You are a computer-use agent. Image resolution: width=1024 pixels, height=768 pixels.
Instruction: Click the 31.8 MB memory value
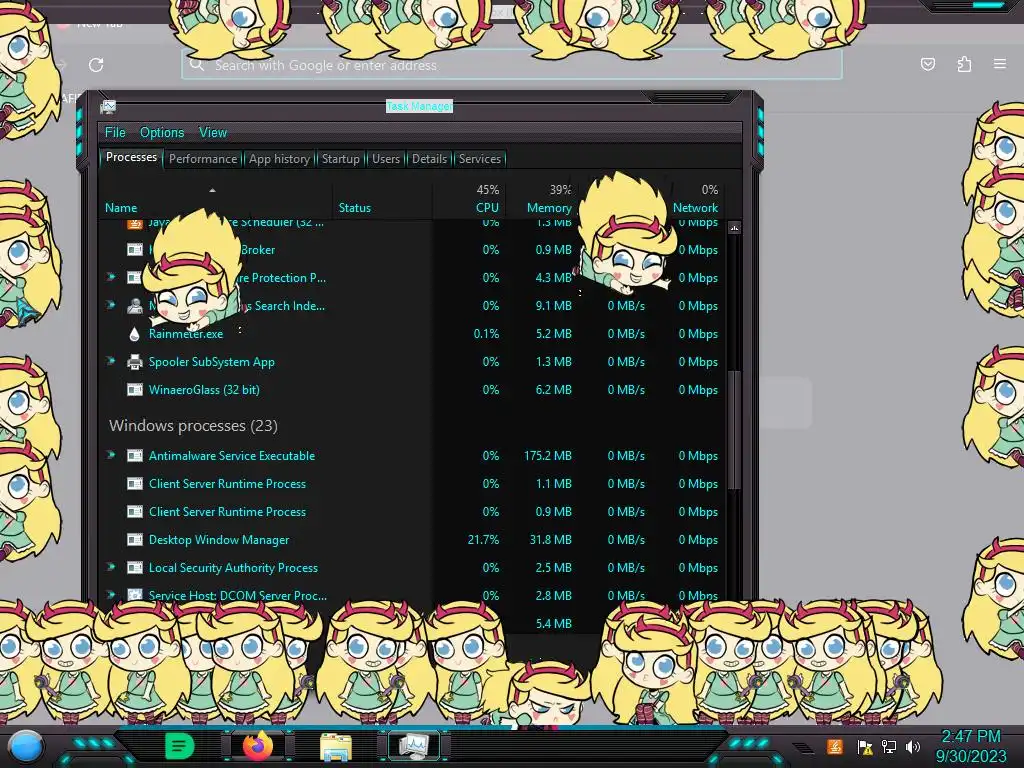coord(551,540)
